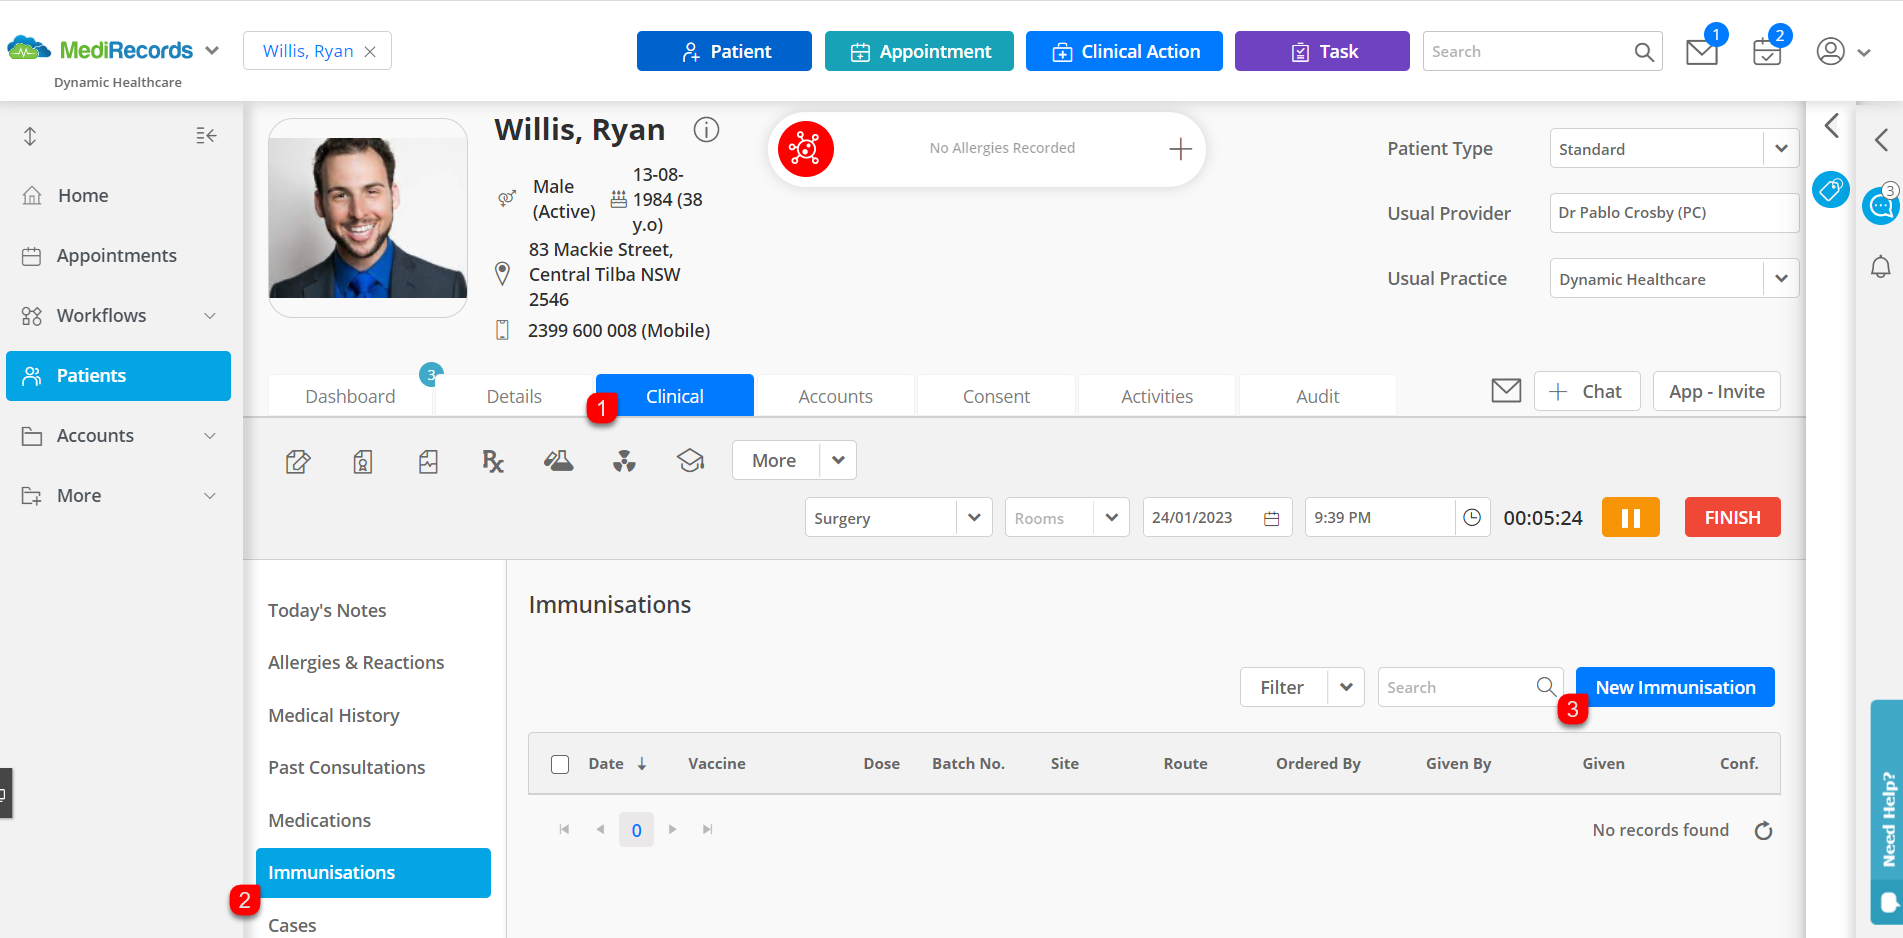Click the Appointment button
Screen dimensions: 1903x938
919,51
